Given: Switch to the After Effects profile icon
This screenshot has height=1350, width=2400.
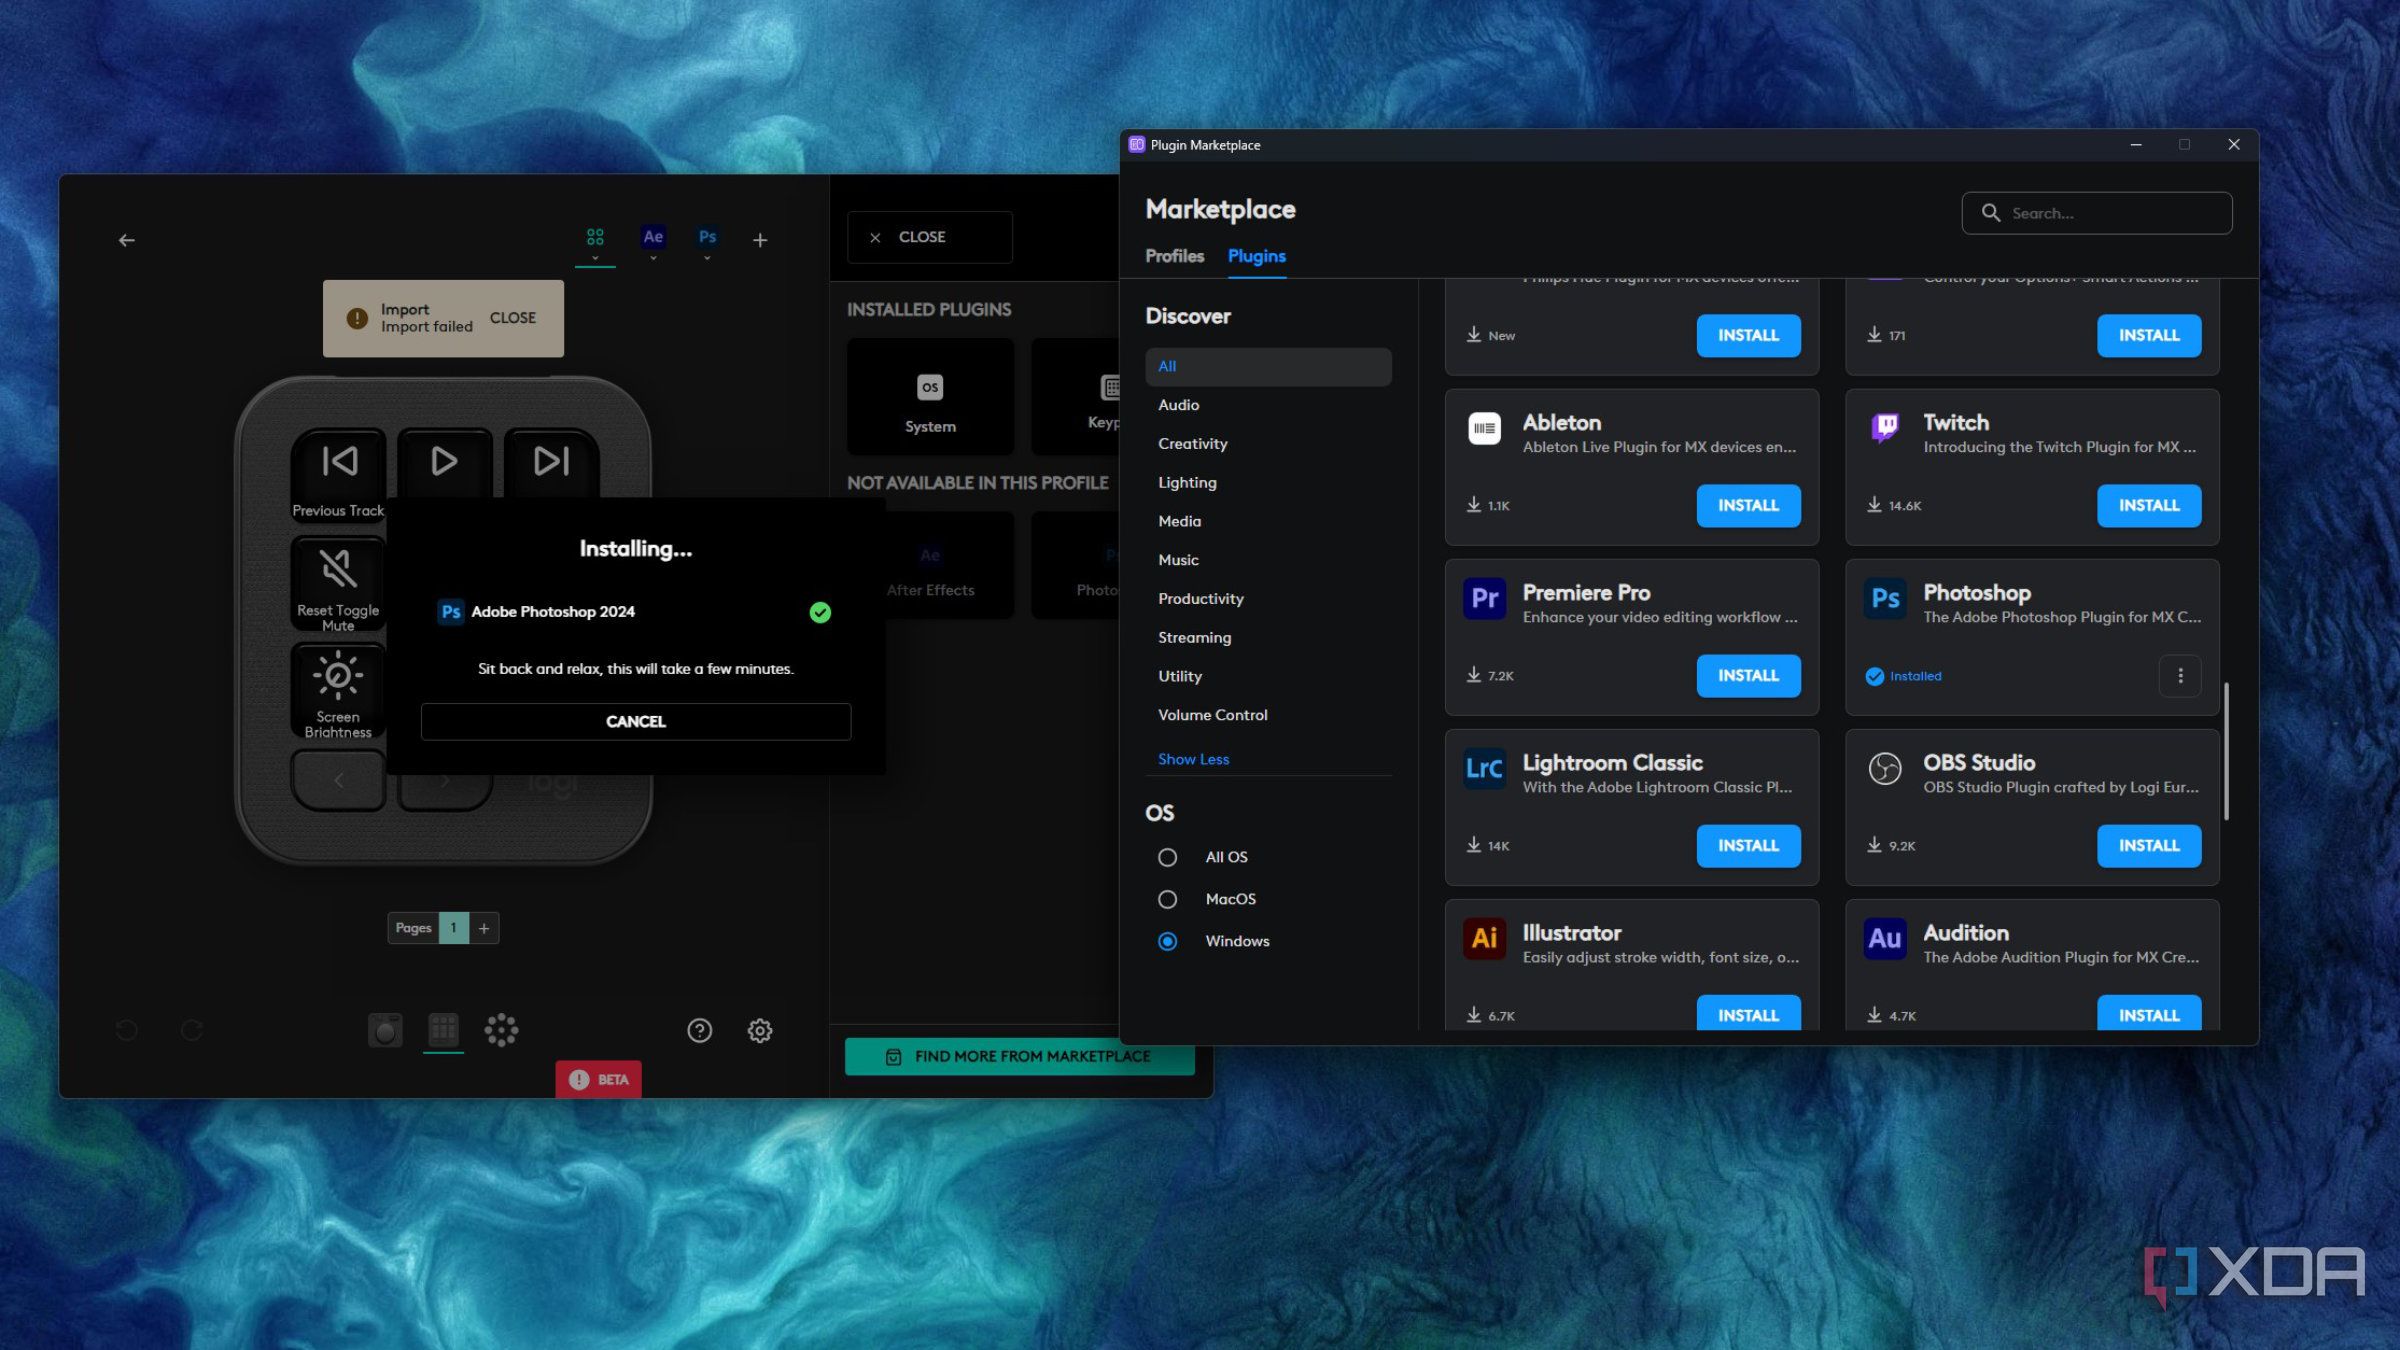Looking at the screenshot, I should pyautogui.click(x=653, y=237).
